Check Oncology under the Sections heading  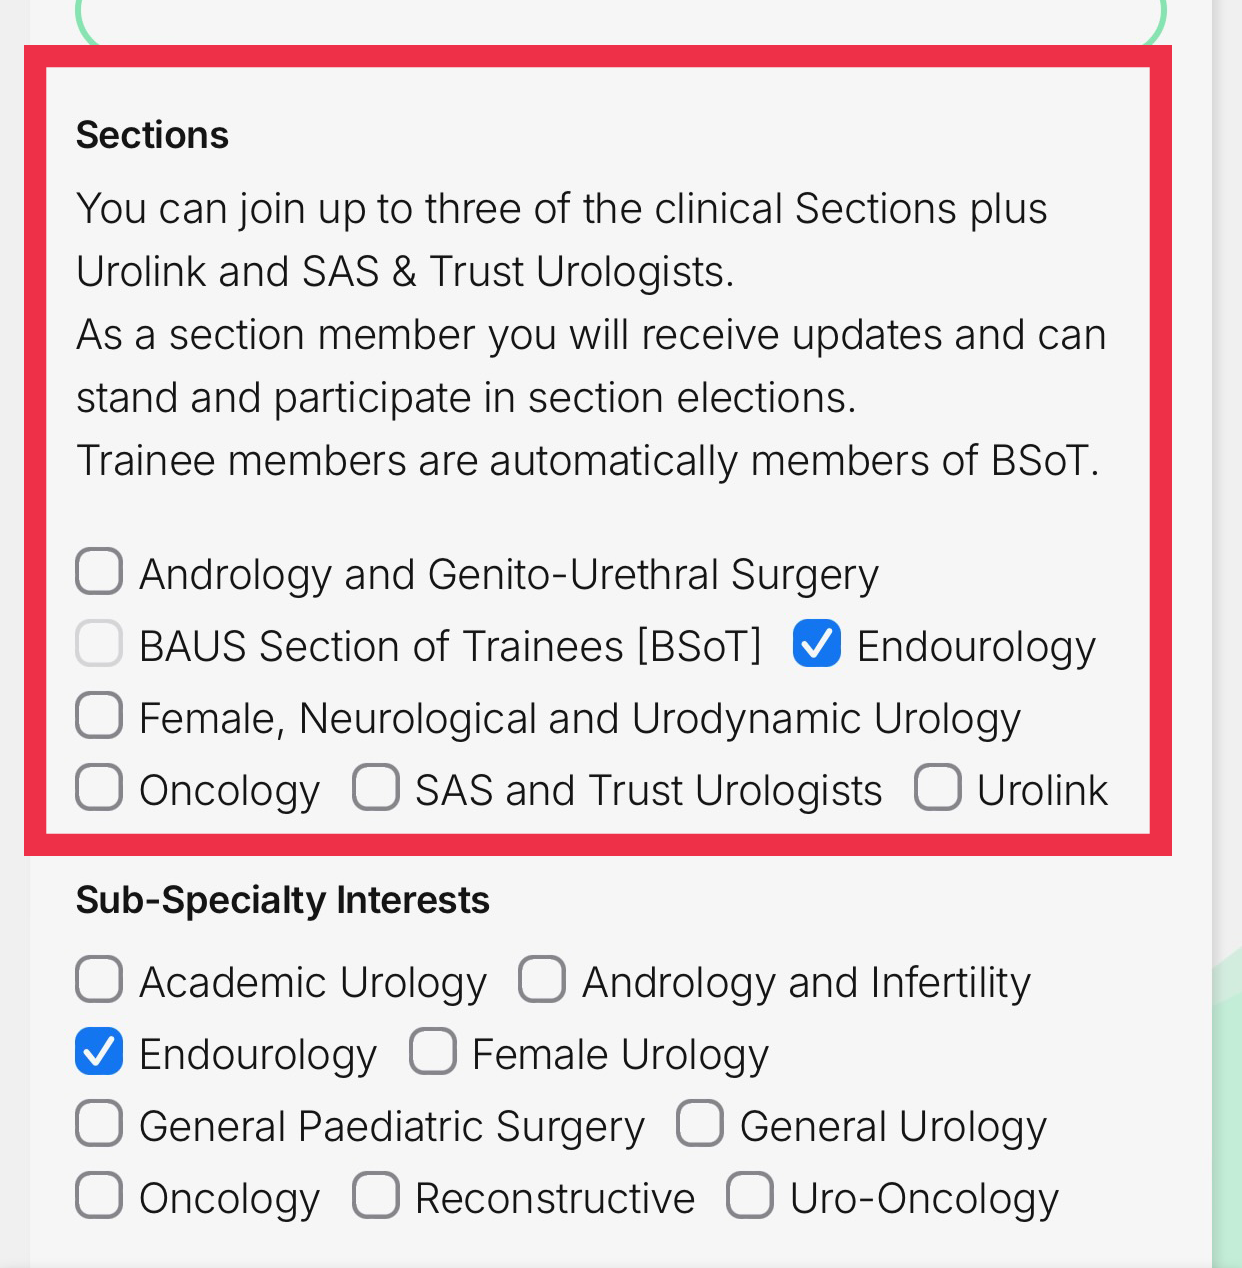[99, 788]
